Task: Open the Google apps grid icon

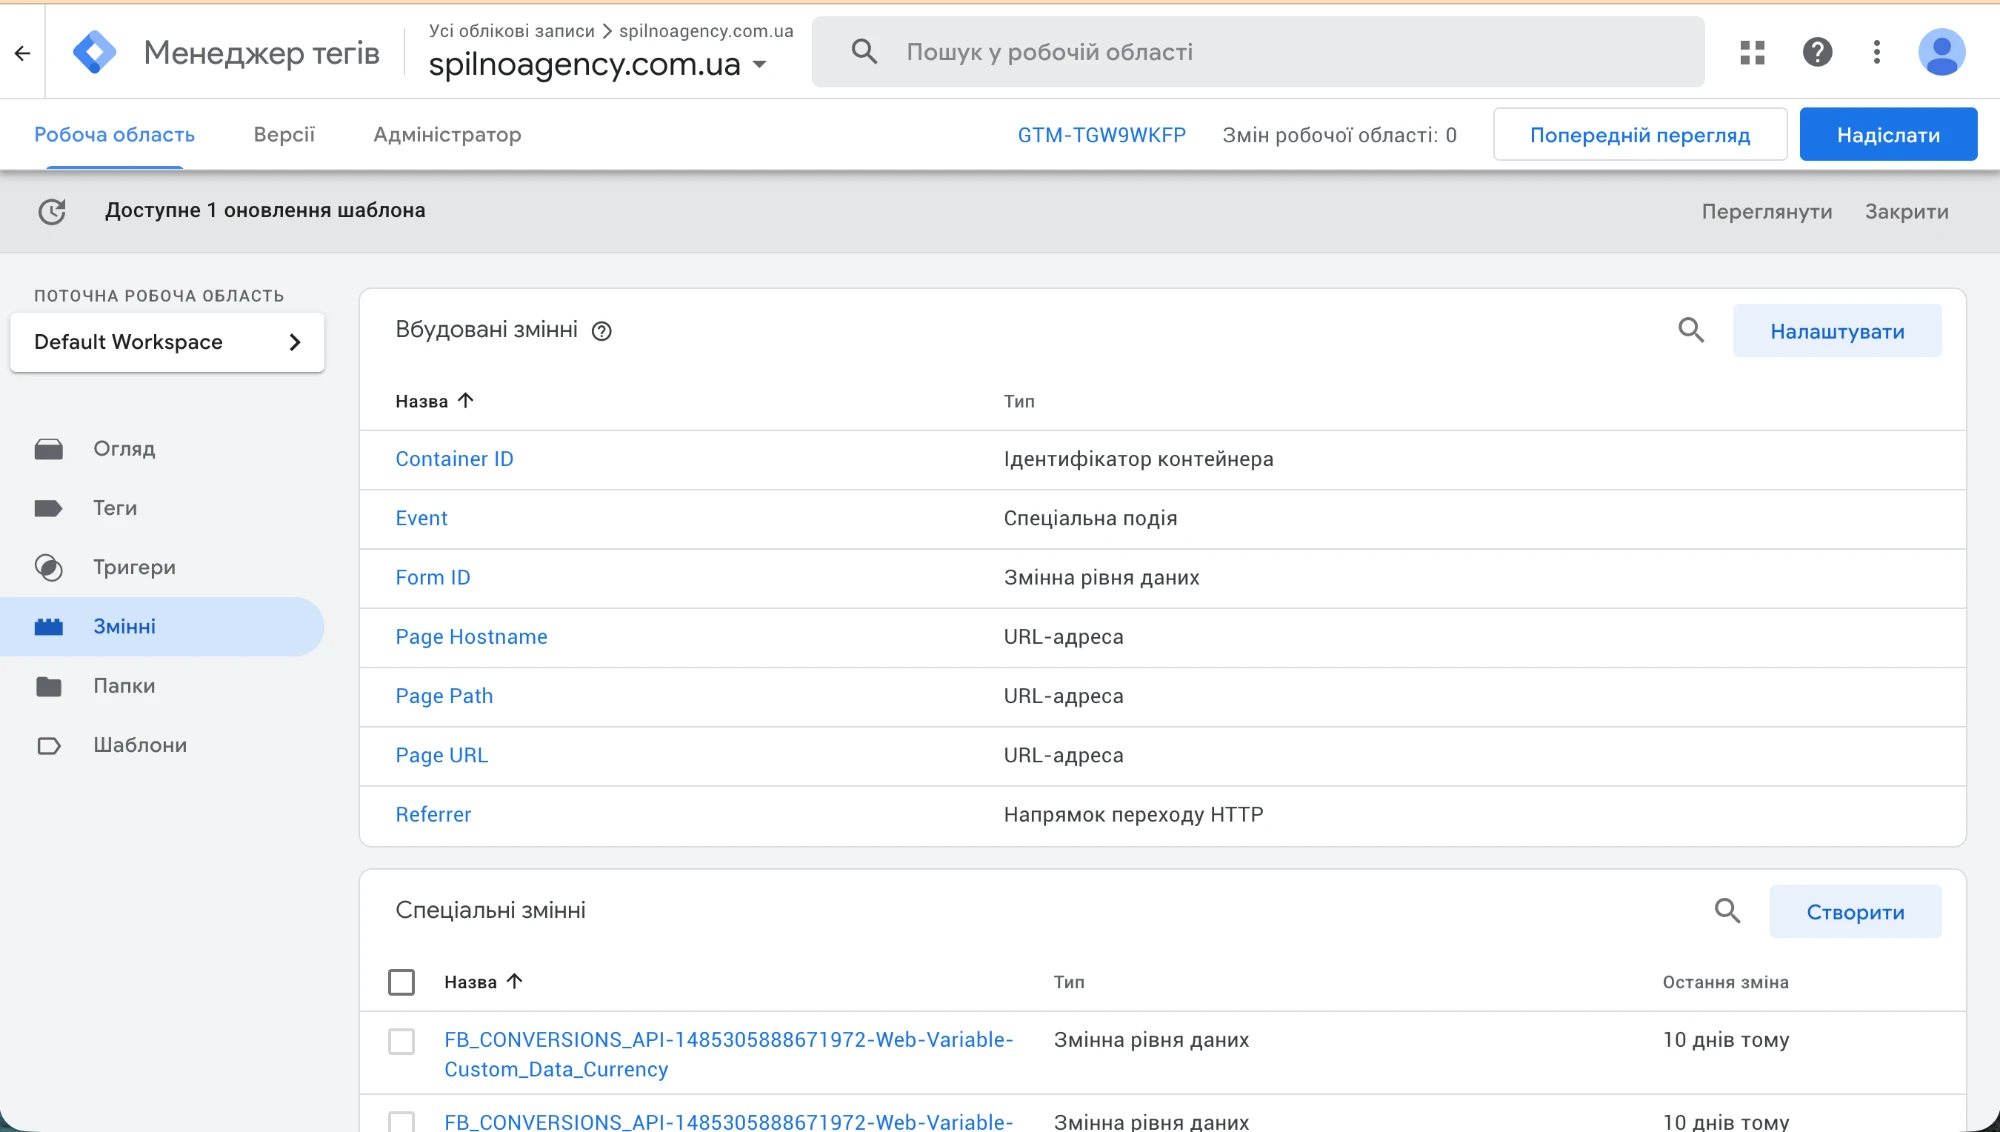Action: tap(1752, 52)
